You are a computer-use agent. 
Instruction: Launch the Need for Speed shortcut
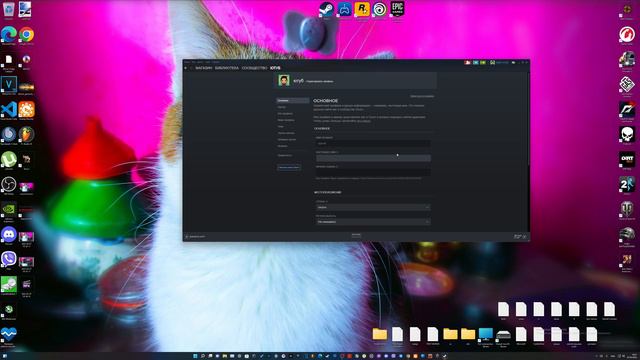[627, 109]
